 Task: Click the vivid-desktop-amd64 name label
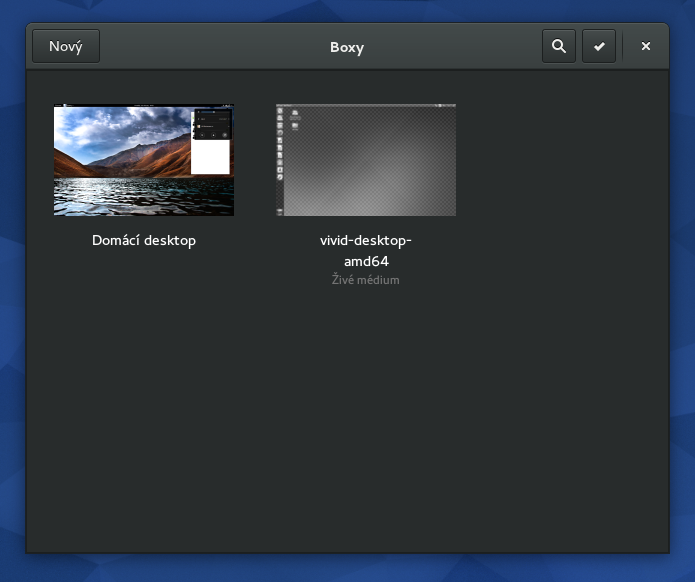click(366, 250)
